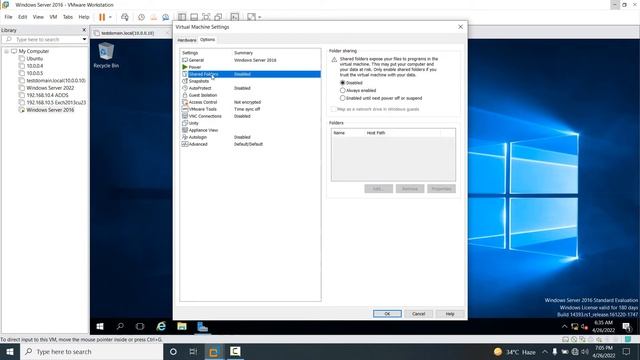Click Cancel in Virtual Machine Settings
Screen dimensions: 640x360
tap(418, 313)
